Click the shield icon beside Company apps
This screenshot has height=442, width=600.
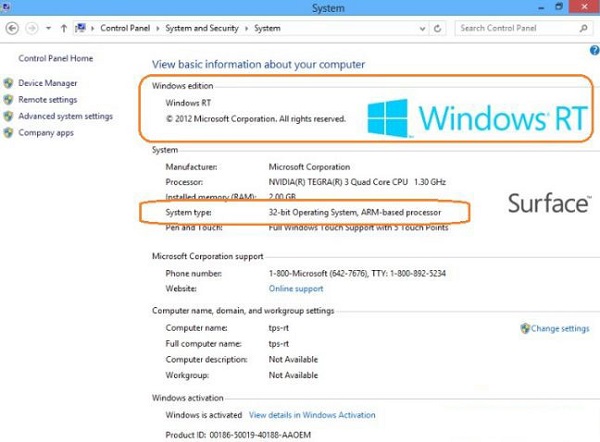(x=8, y=133)
